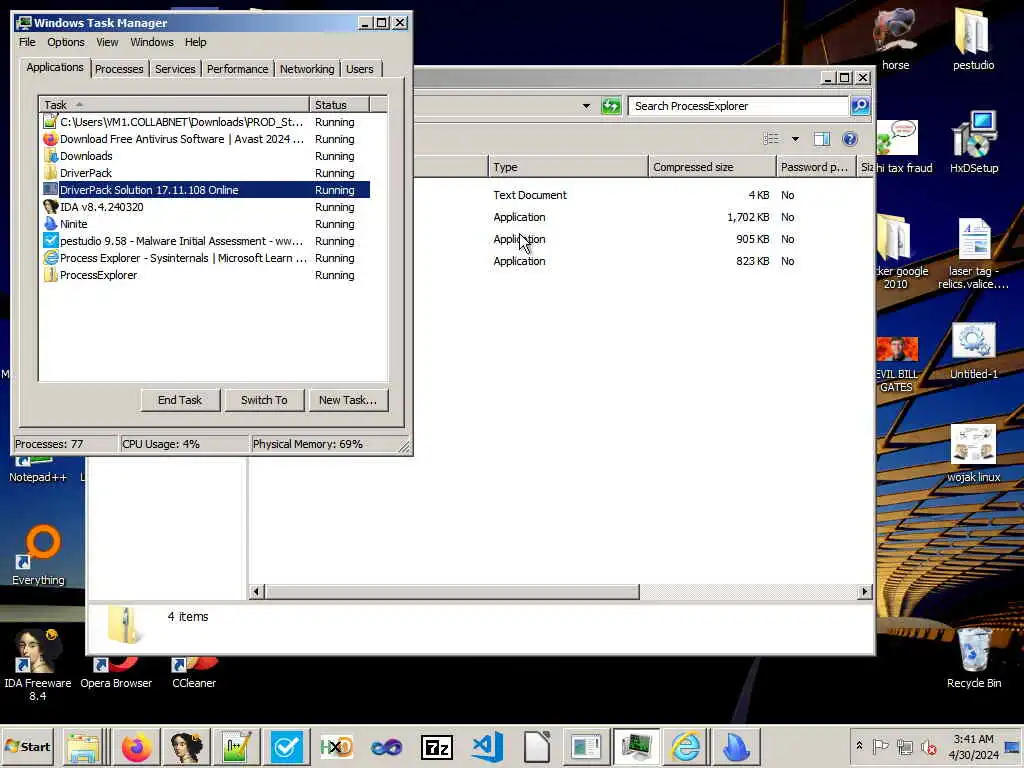Image resolution: width=1024 pixels, height=768 pixels.
Task: Open the File menu in Task Manager
Action: coord(27,42)
